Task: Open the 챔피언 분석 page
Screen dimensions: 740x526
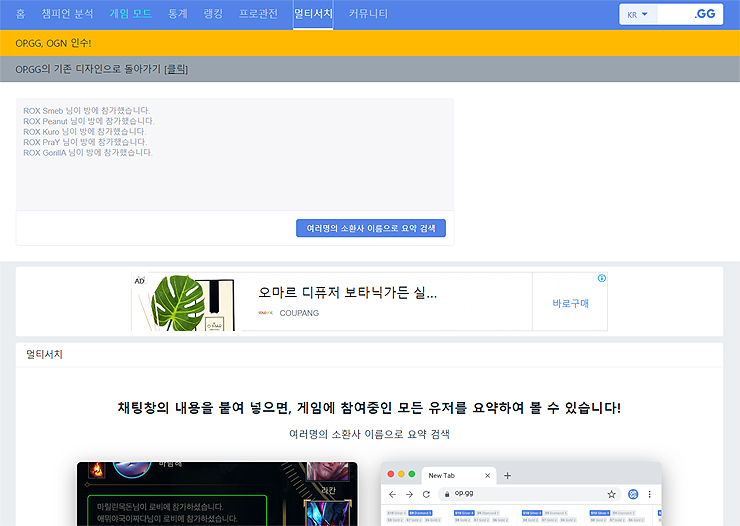Action: coord(67,14)
